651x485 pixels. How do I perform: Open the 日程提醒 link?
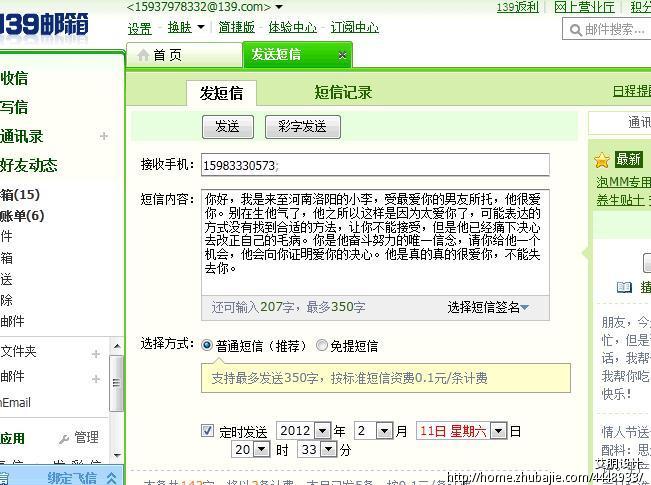pyautogui.click(x=632, y=91)
